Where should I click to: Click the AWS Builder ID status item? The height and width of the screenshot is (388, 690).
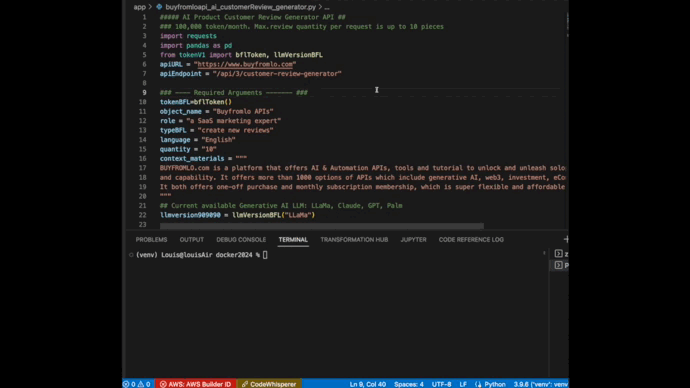pos(195,384)
